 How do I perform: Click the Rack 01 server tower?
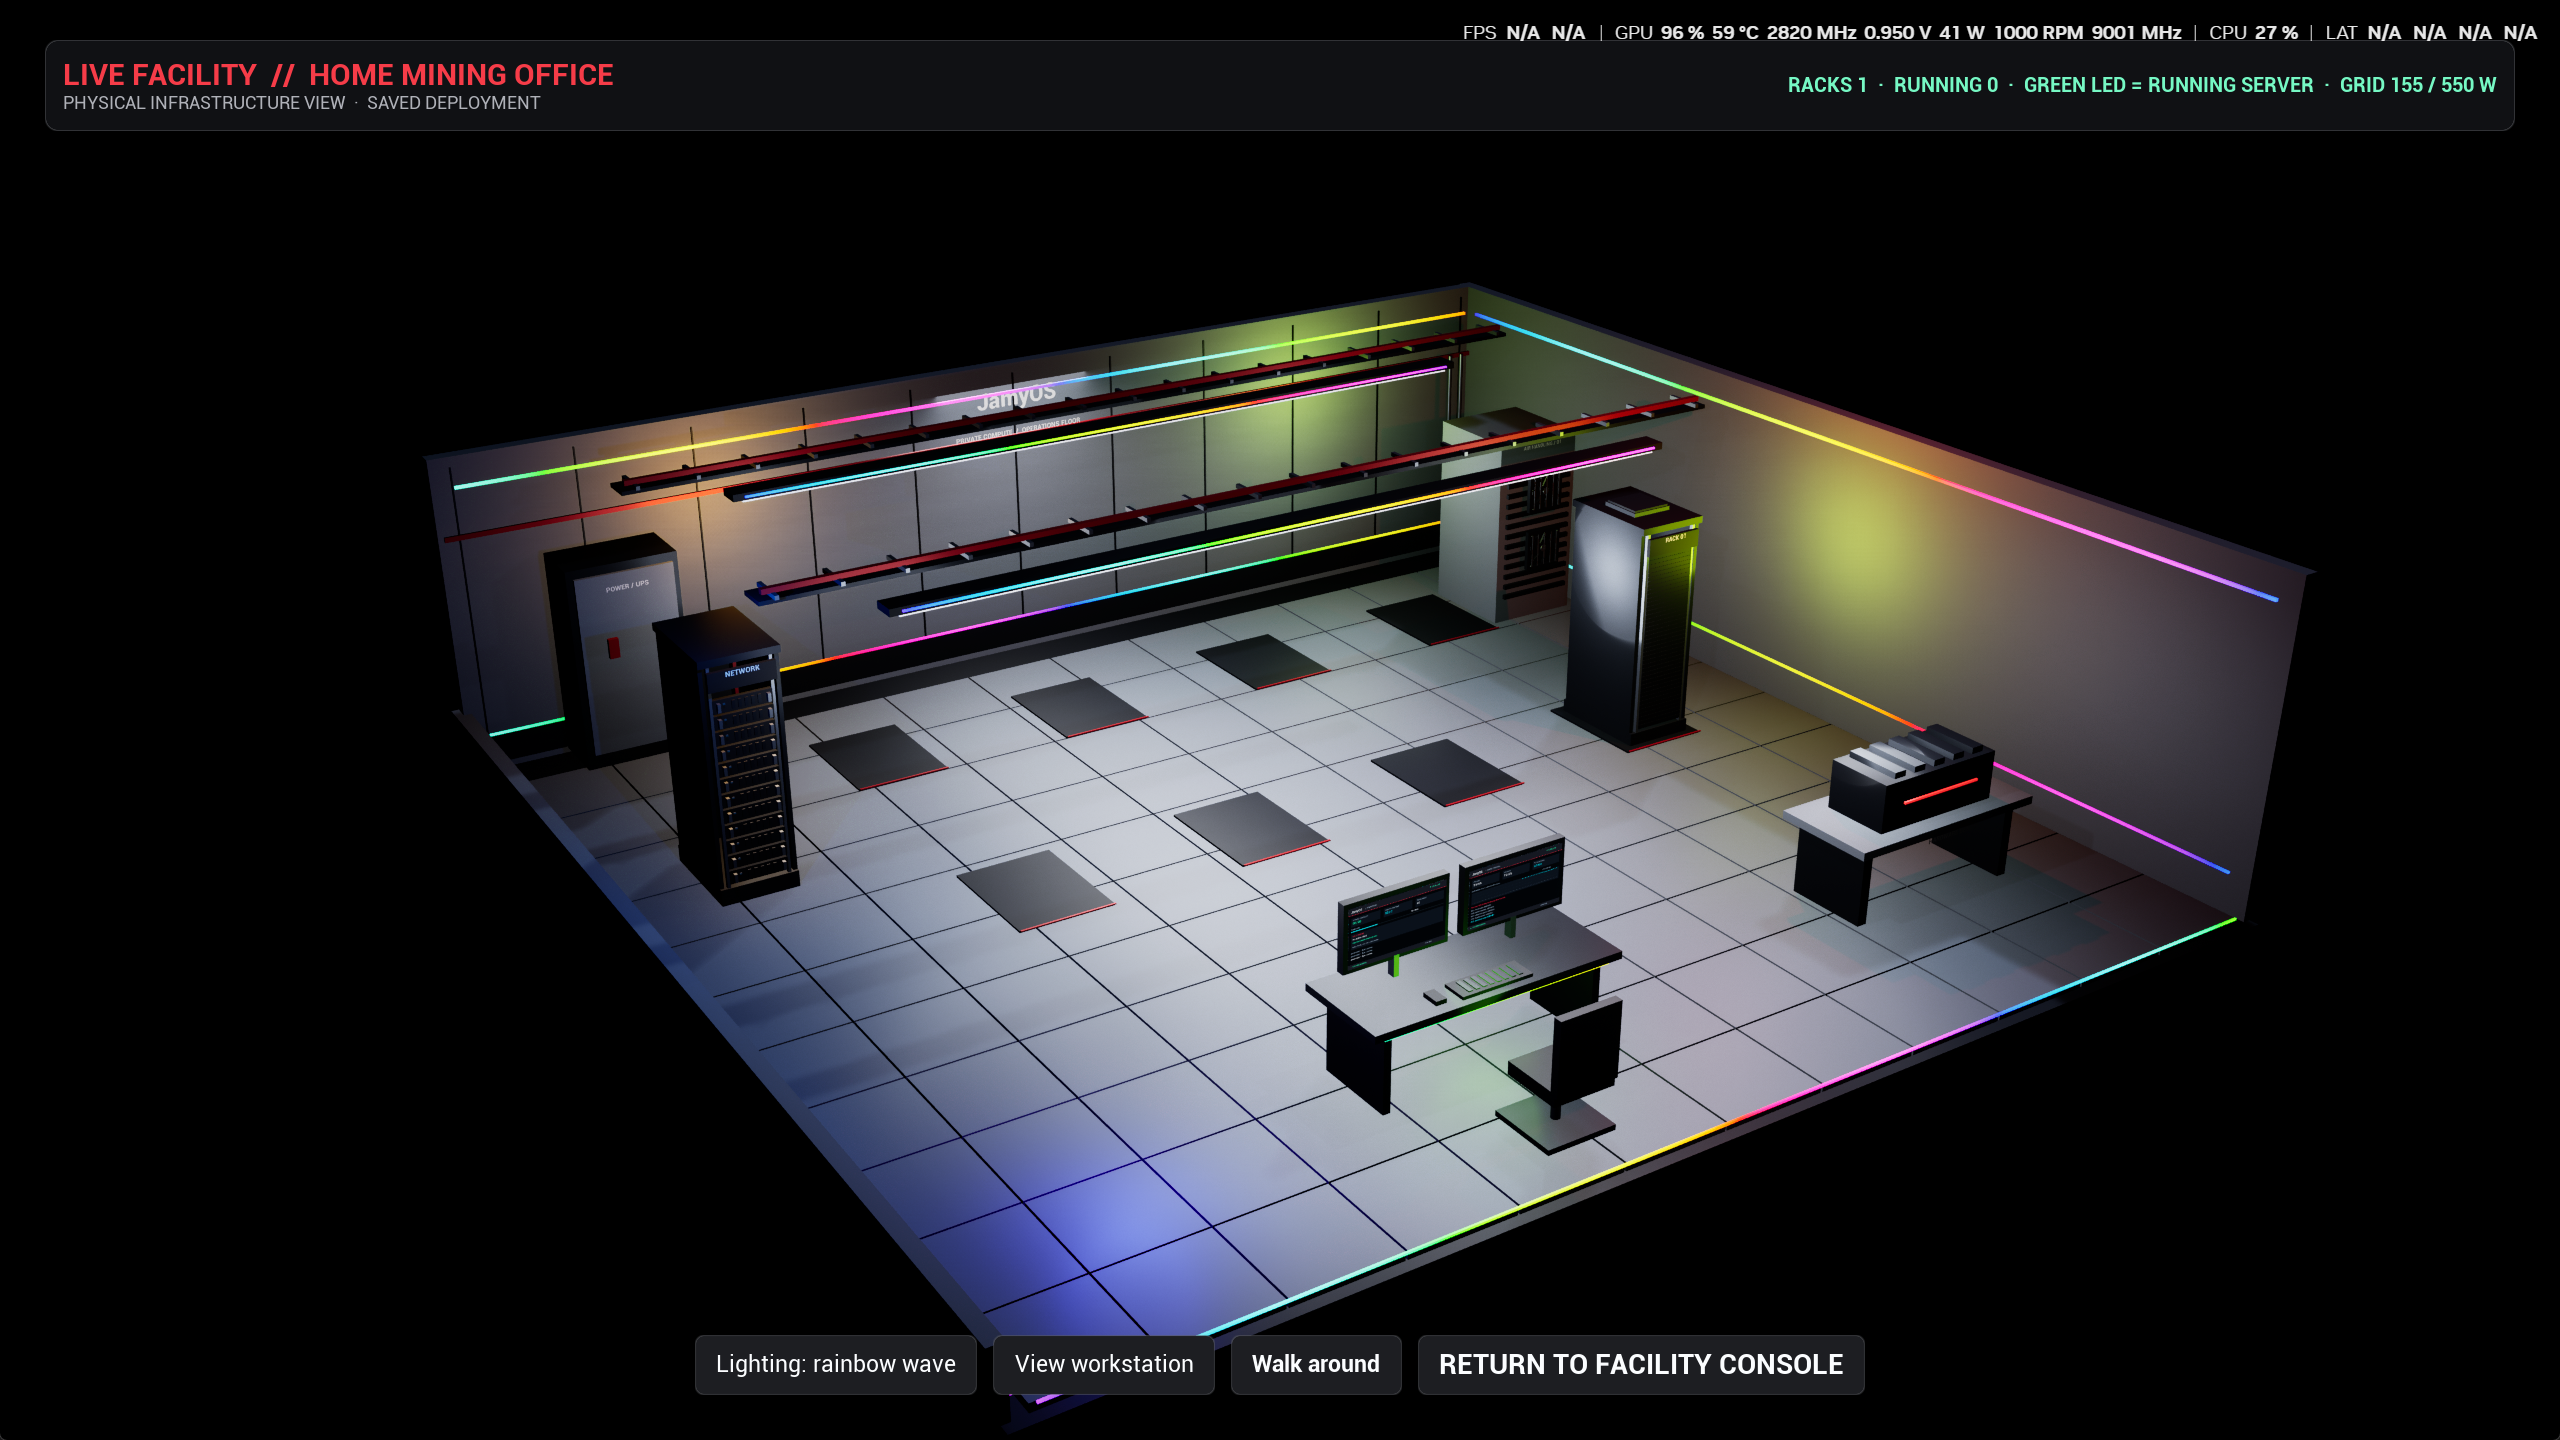coord(1632,620)
